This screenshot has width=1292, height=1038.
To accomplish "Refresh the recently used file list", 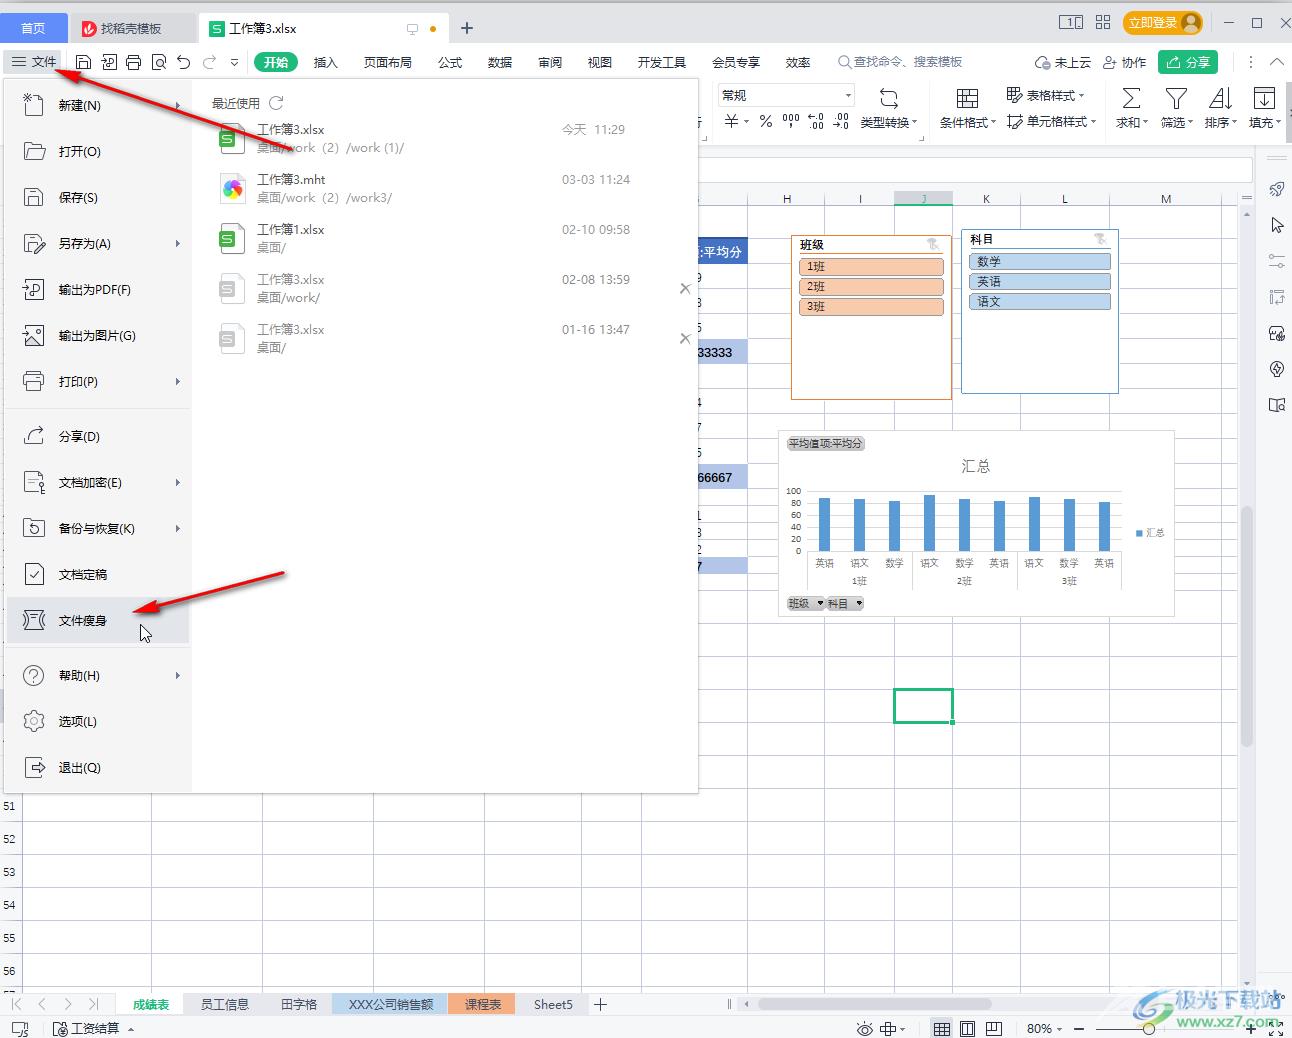I will point(276,103).
